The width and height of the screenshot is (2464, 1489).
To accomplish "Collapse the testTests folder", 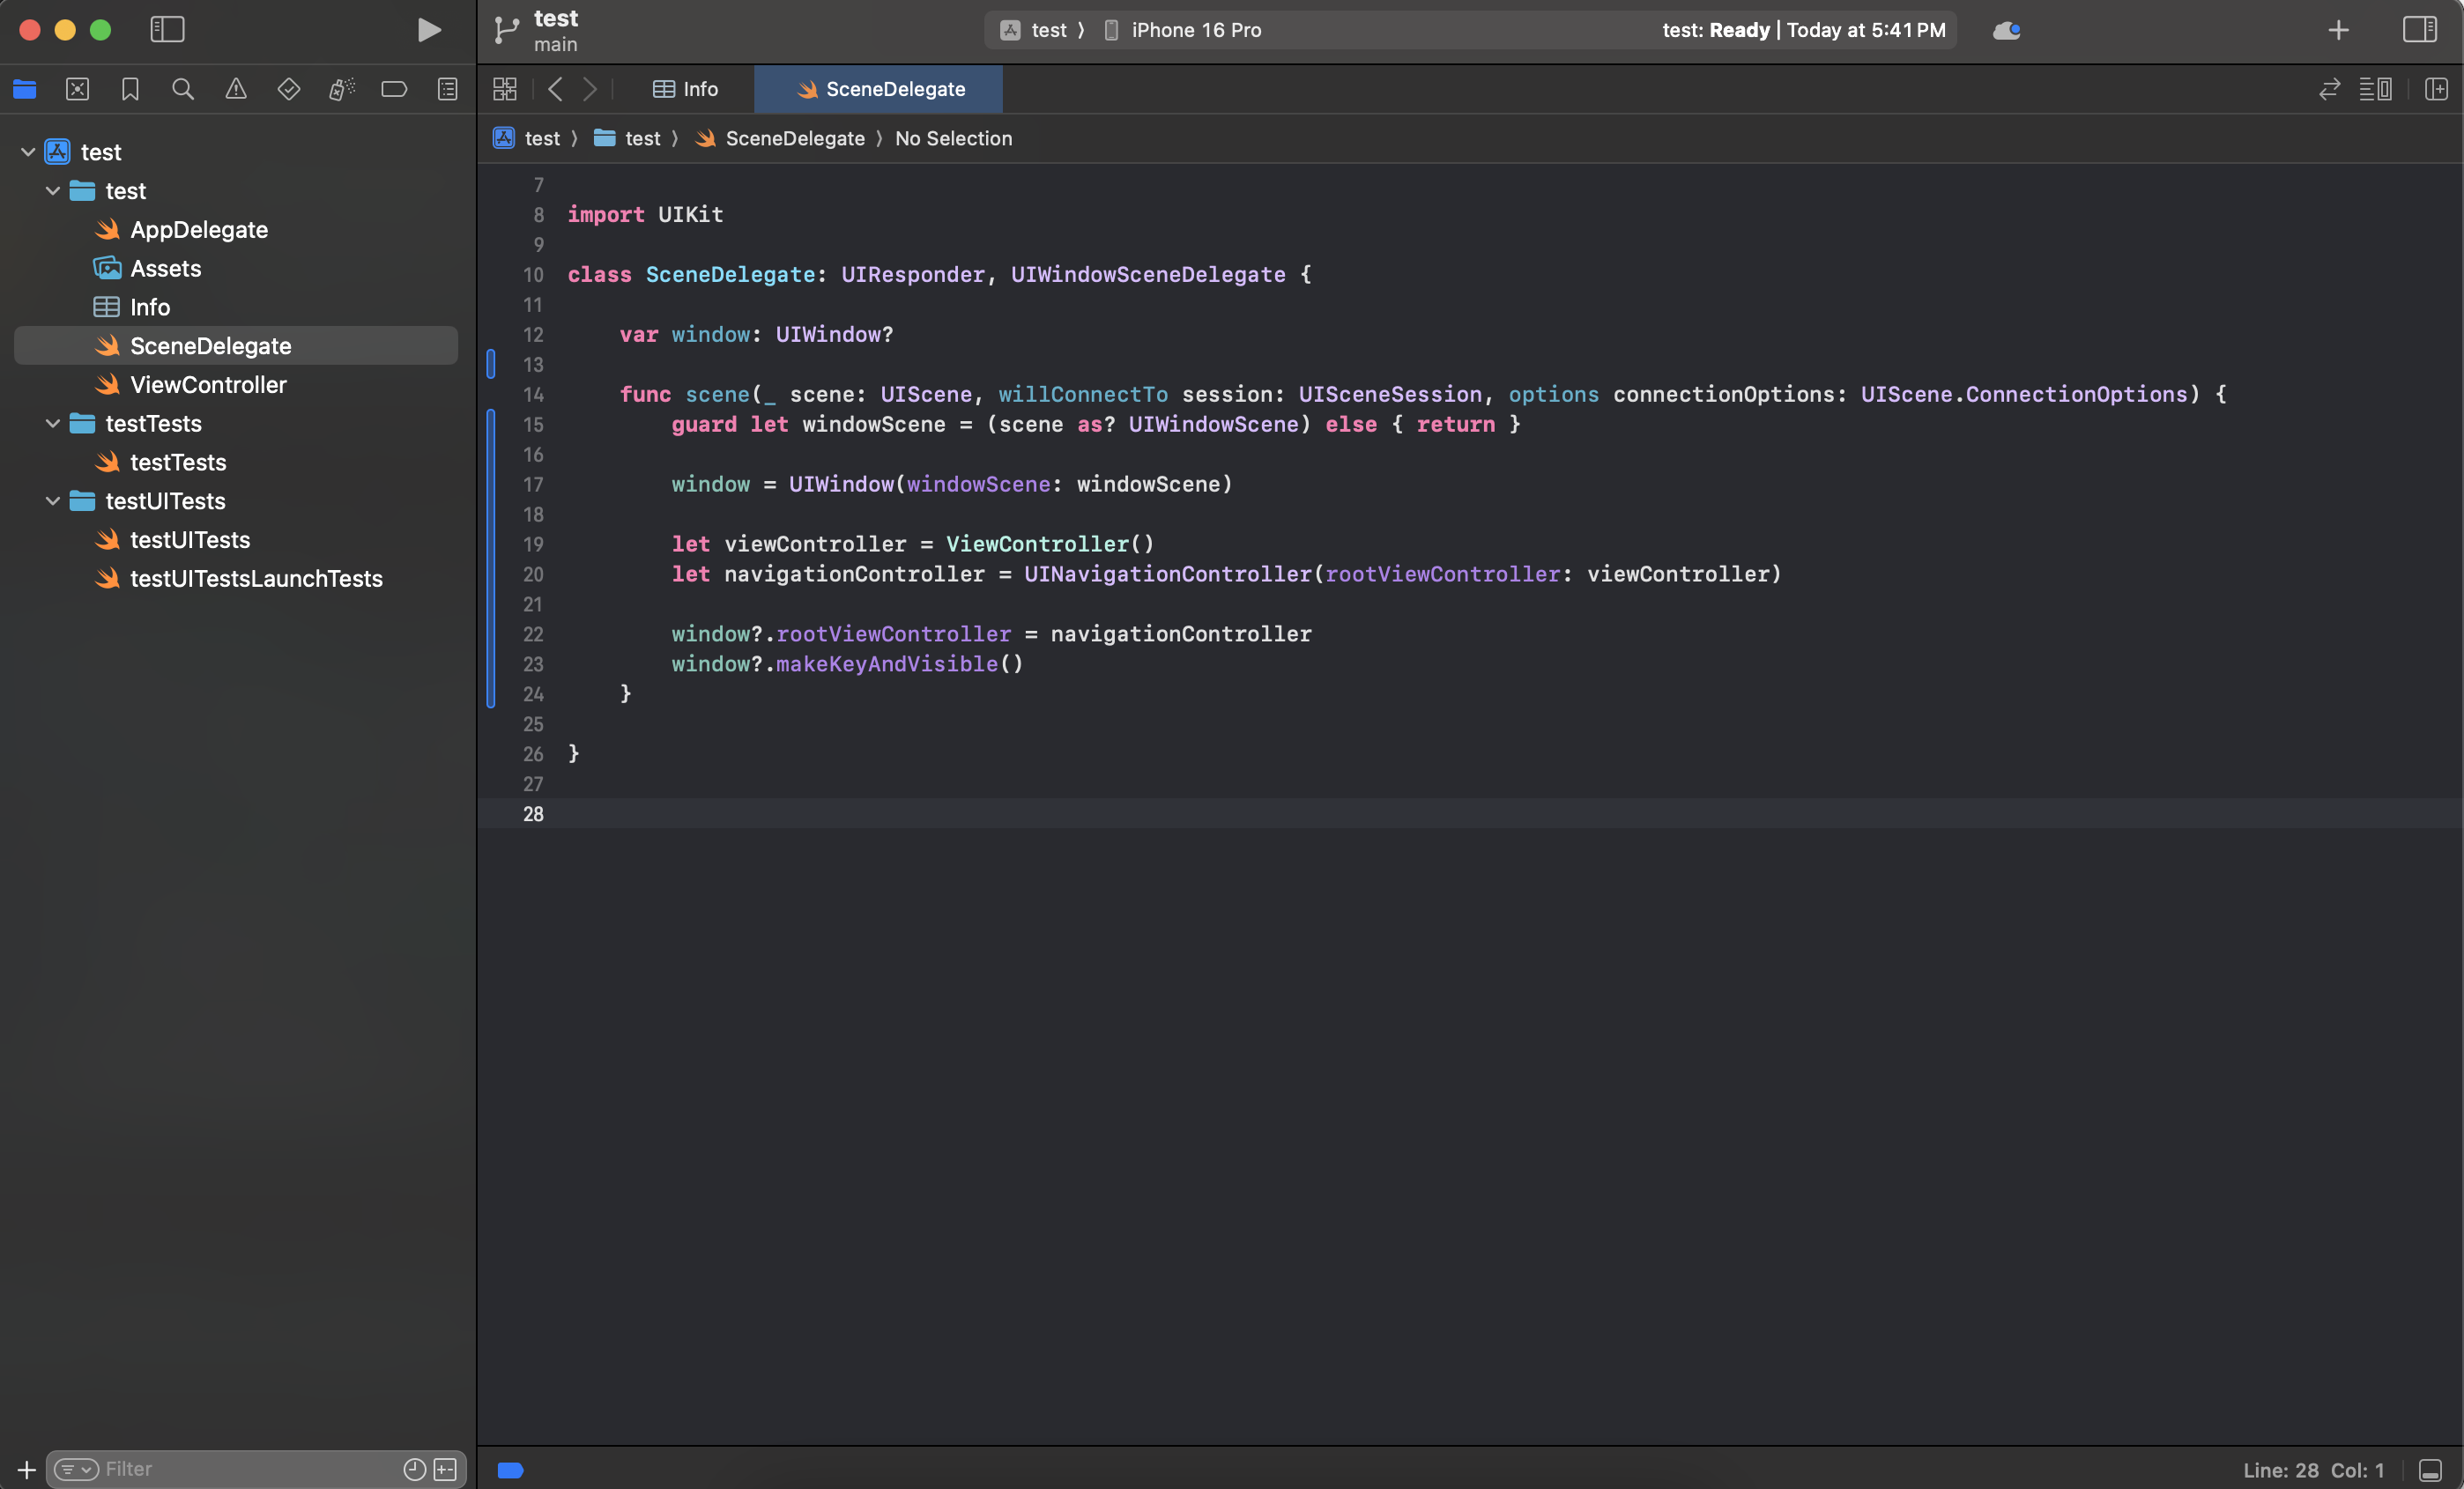I will tap(53, 423).
